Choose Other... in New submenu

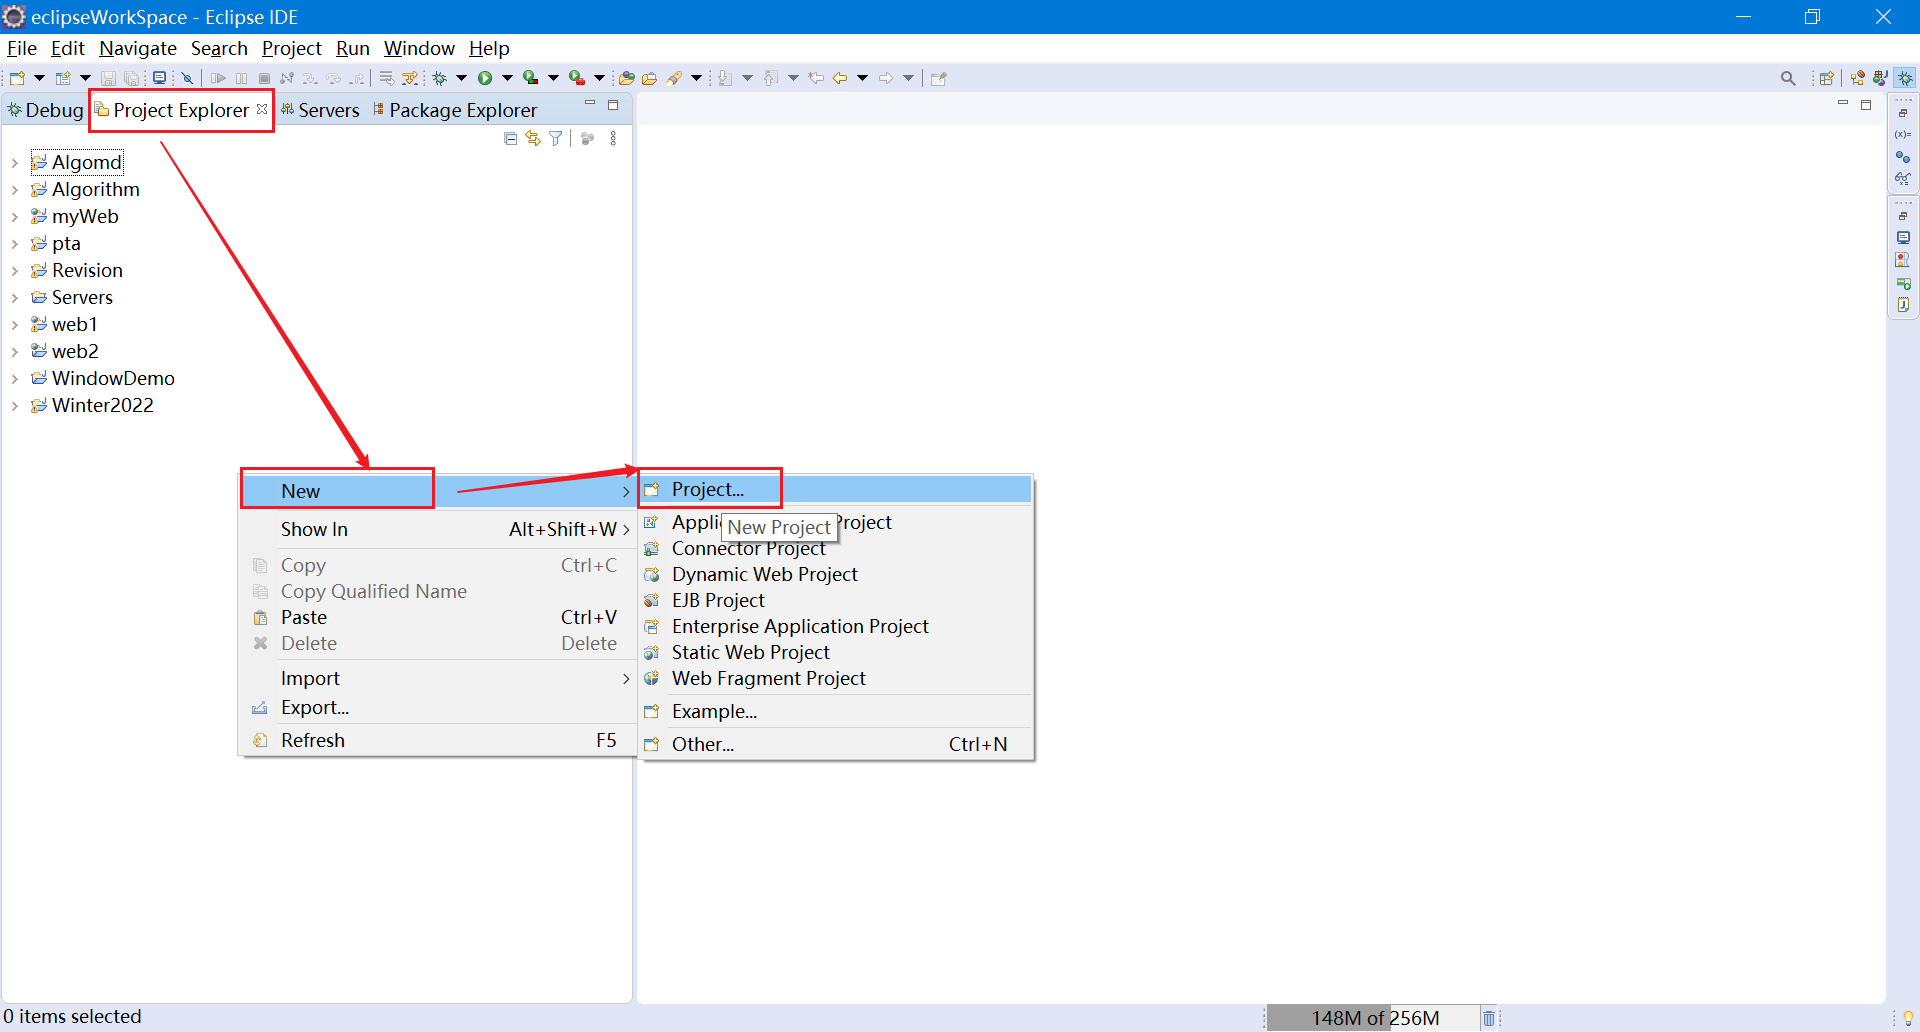(836, 744)
